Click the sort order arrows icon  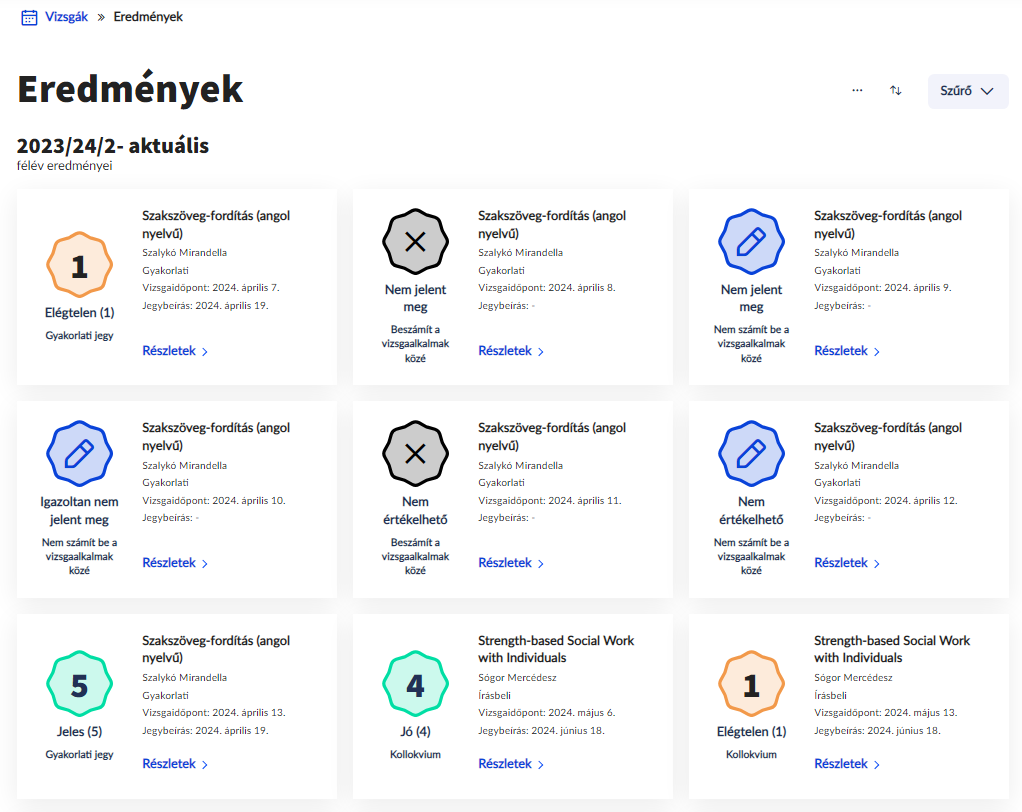(x=896, y=90)
